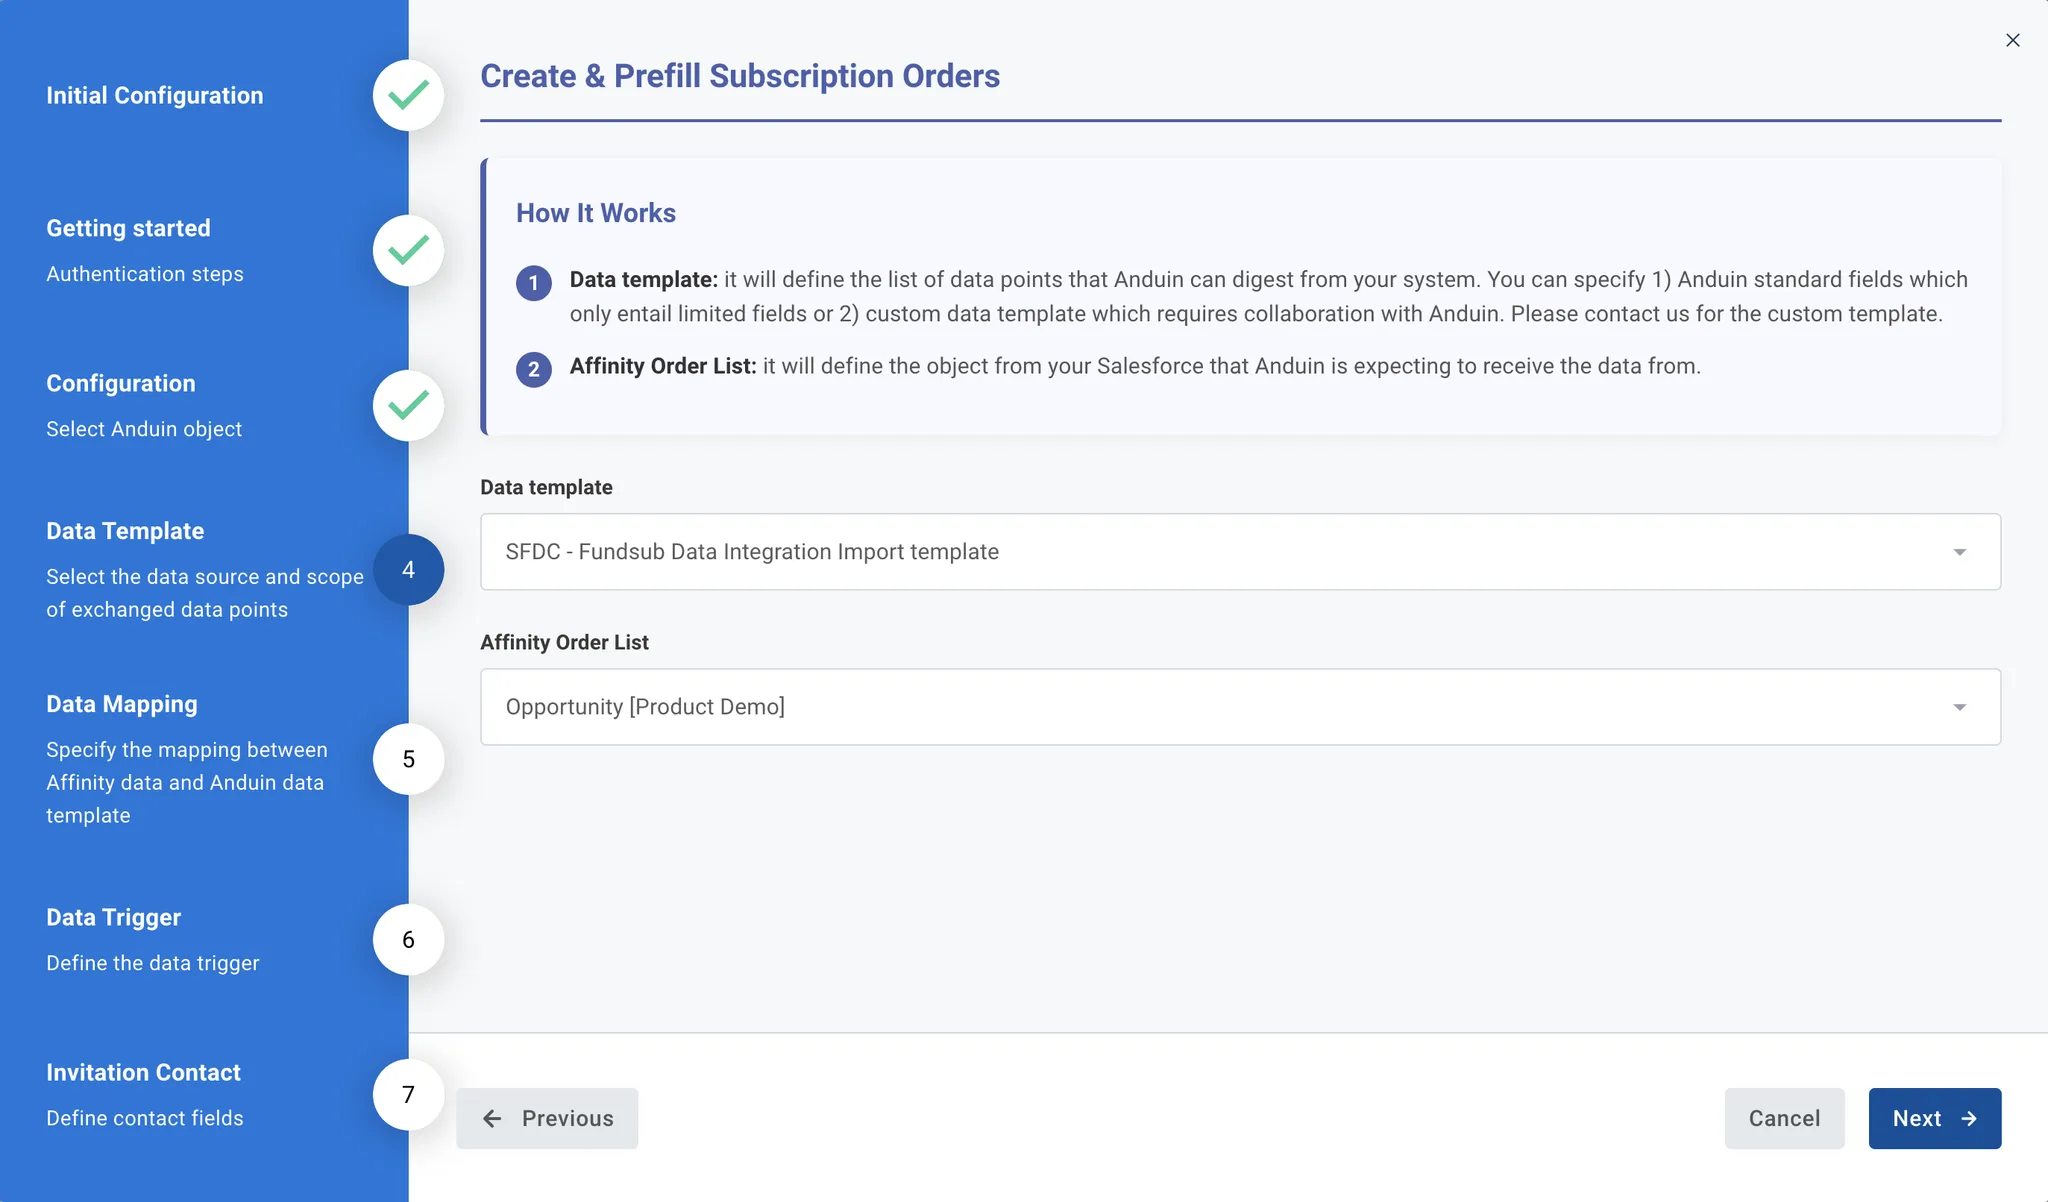Go back with the Previous button
Viewport: 2048px width, 1202px height.
pos(547,1118)
